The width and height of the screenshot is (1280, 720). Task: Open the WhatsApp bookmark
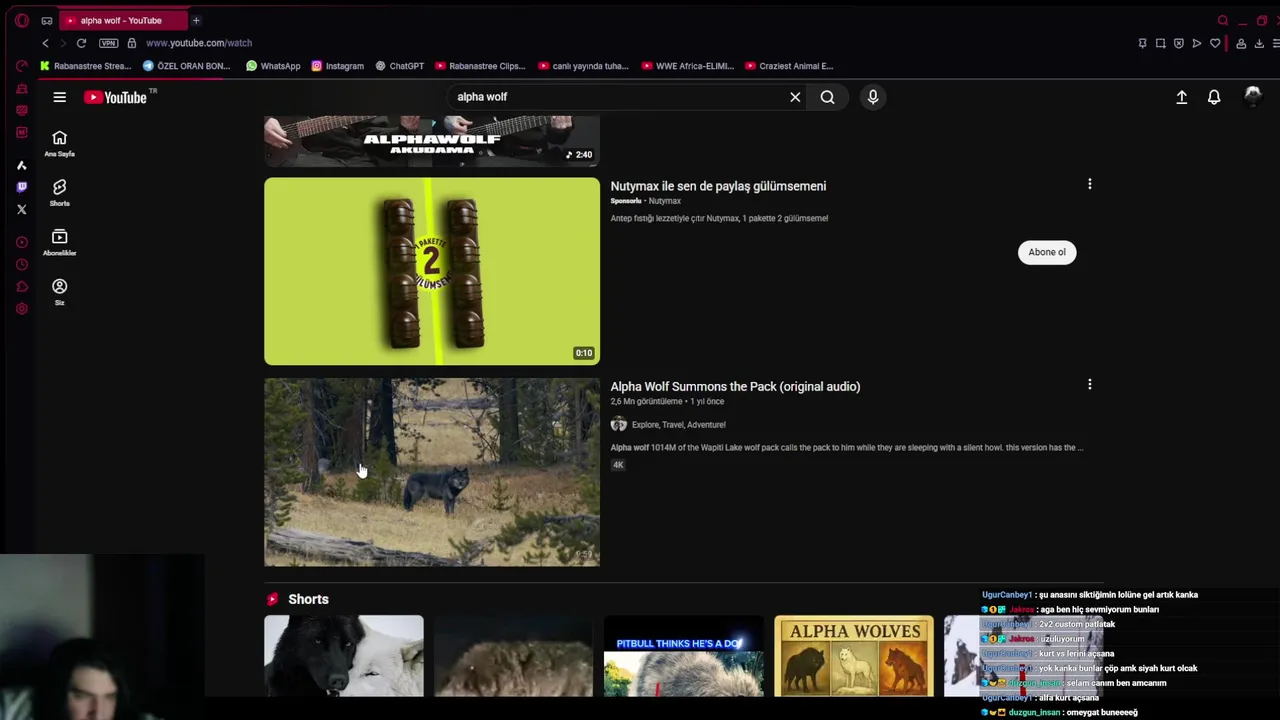(x=273, y=66)
